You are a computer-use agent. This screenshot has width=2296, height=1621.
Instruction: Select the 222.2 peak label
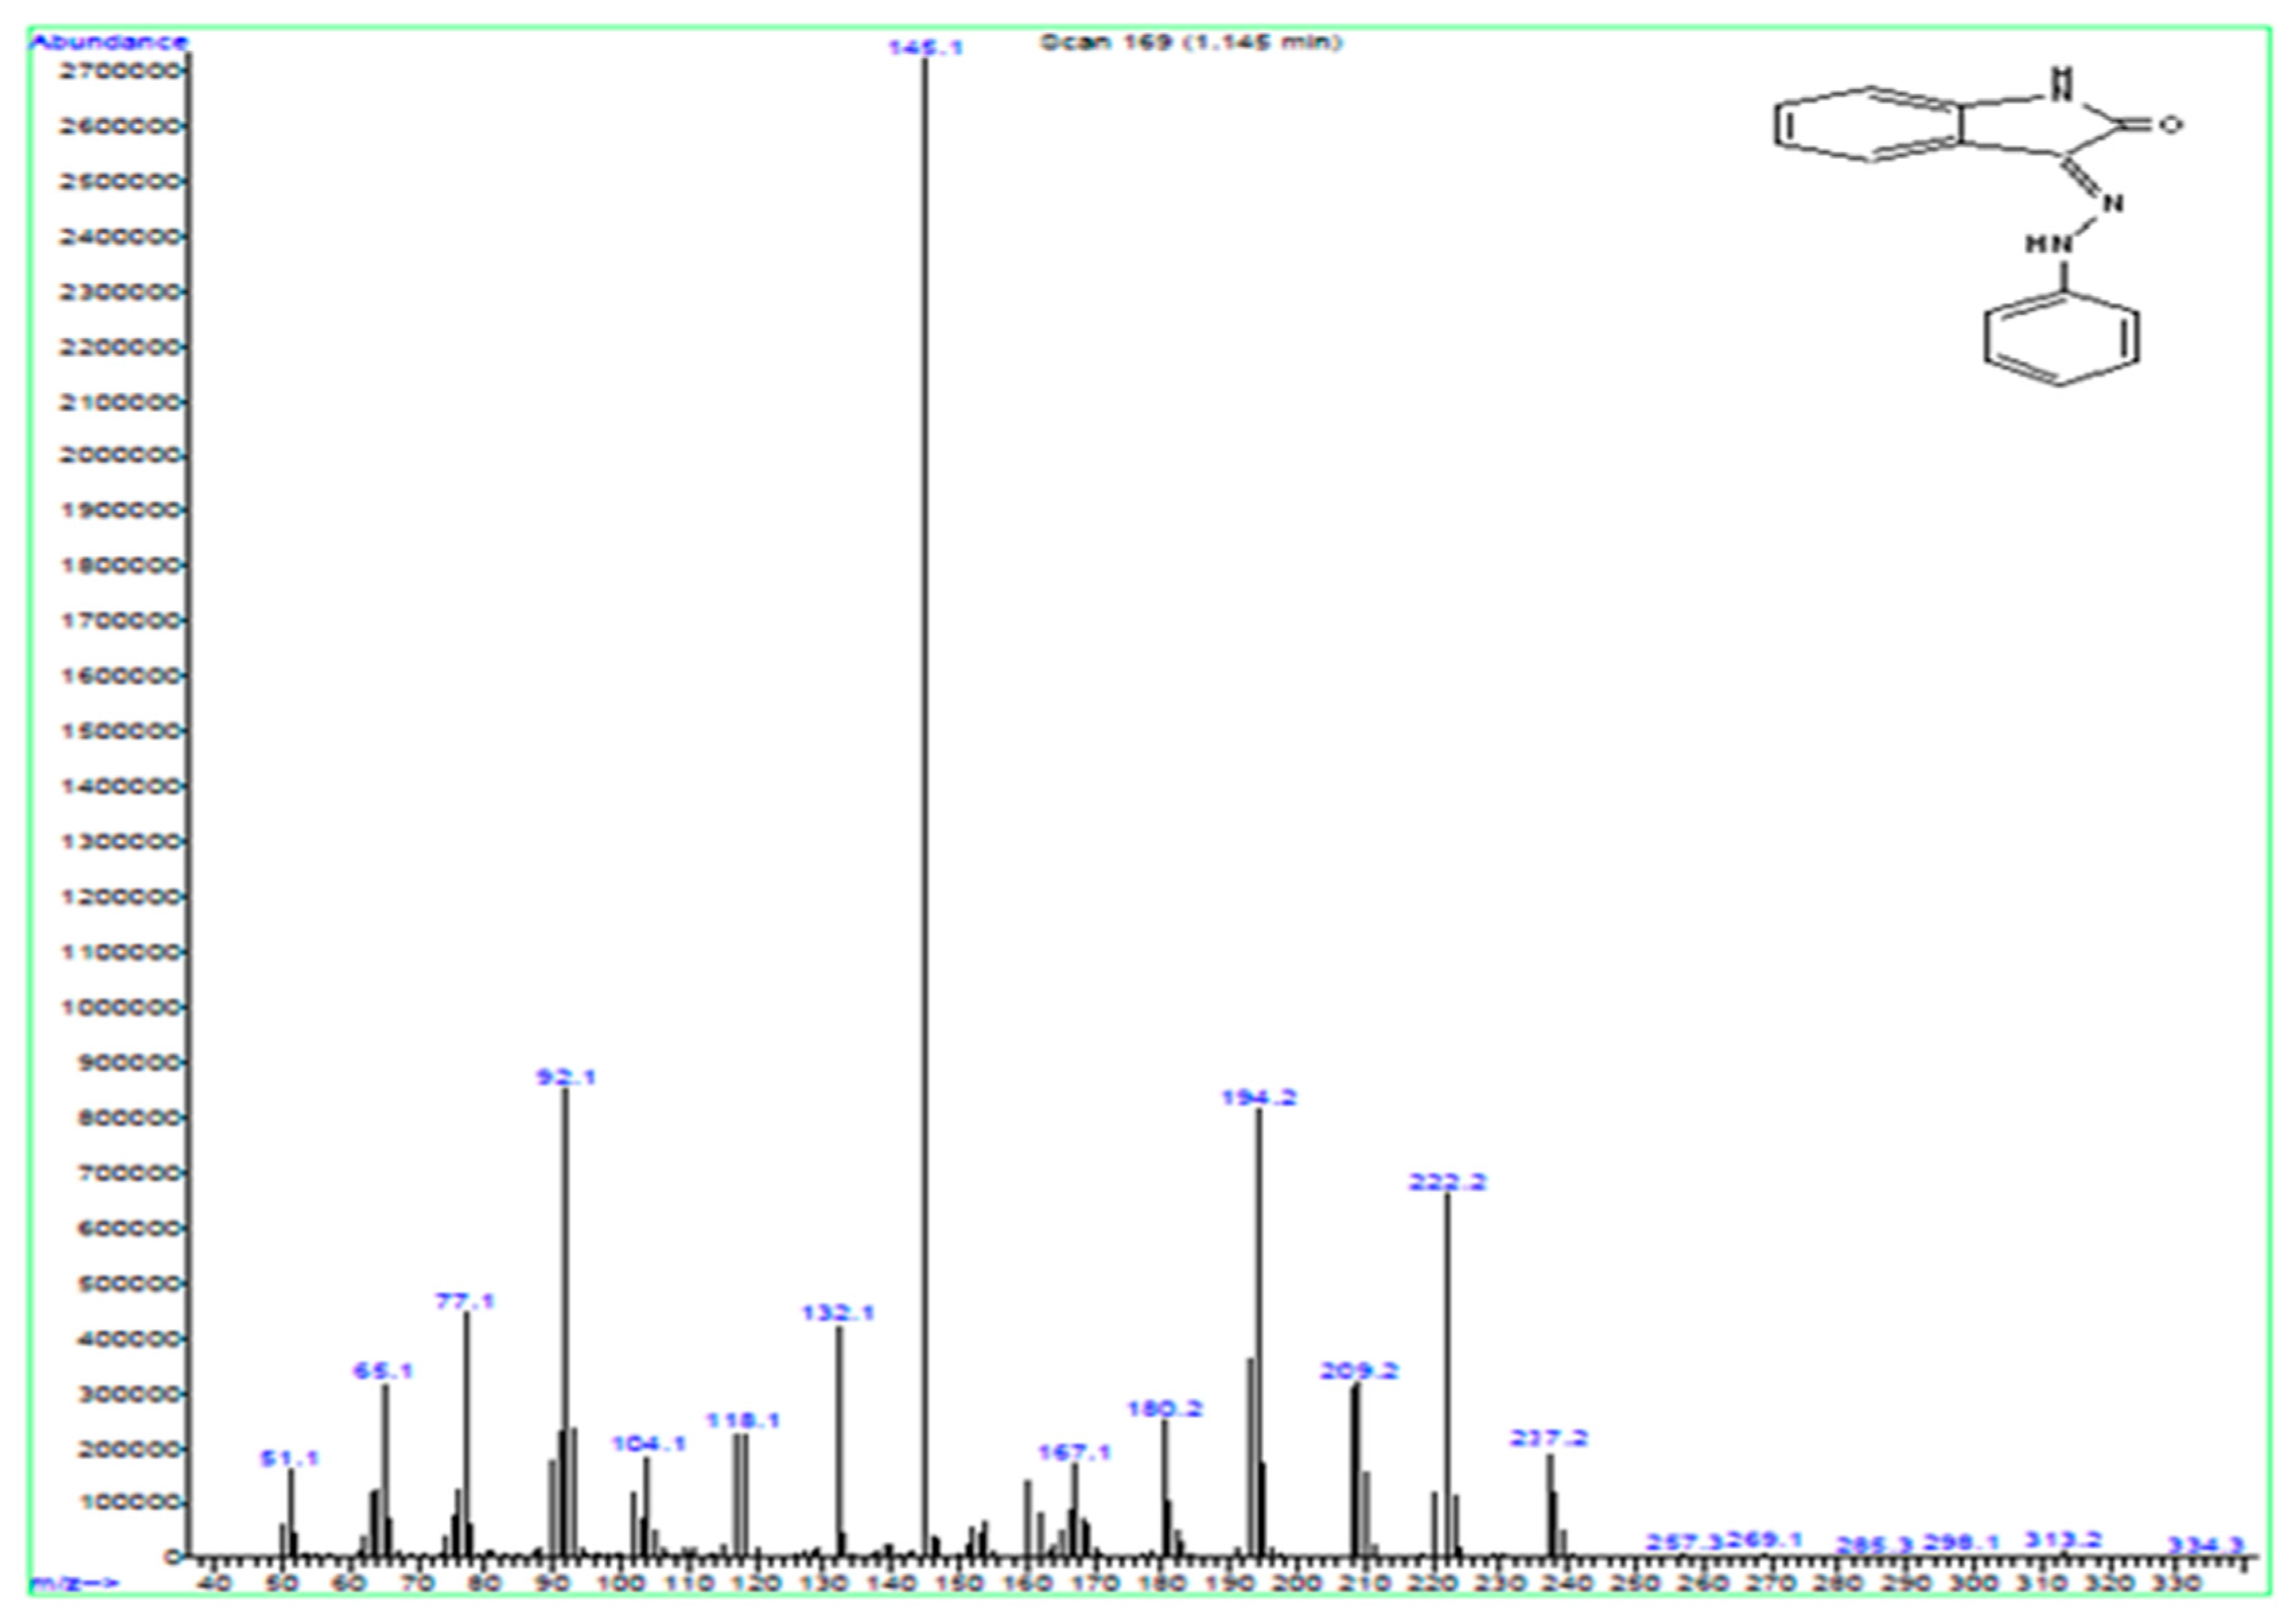click(1447, 1182)
